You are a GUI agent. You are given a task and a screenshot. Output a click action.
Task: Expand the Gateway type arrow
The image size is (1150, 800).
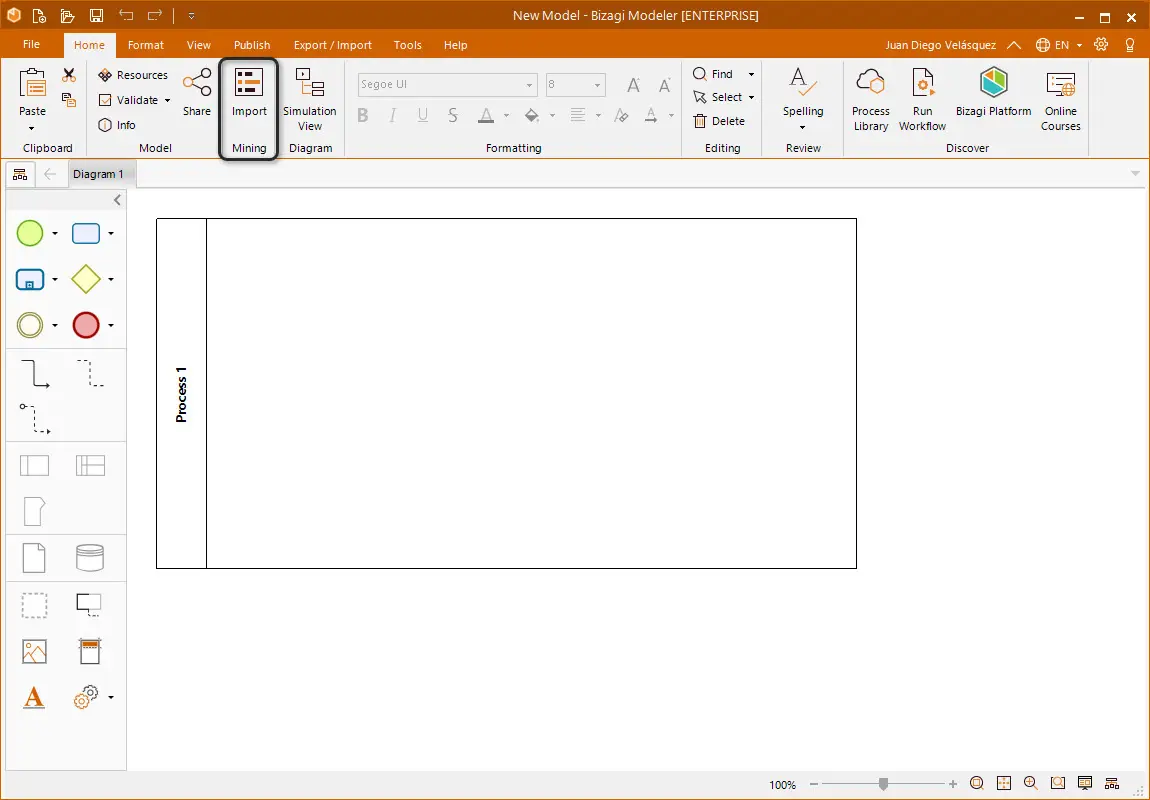[111, 279]
